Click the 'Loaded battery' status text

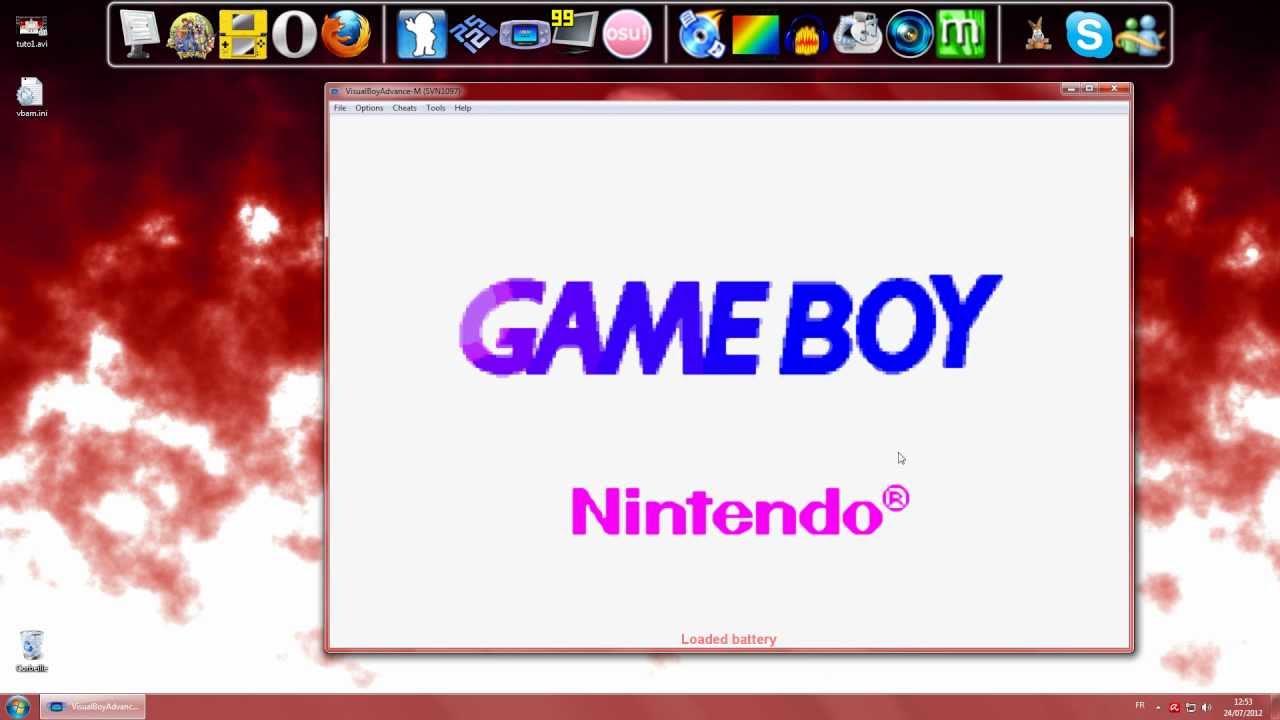pos(729,639)
